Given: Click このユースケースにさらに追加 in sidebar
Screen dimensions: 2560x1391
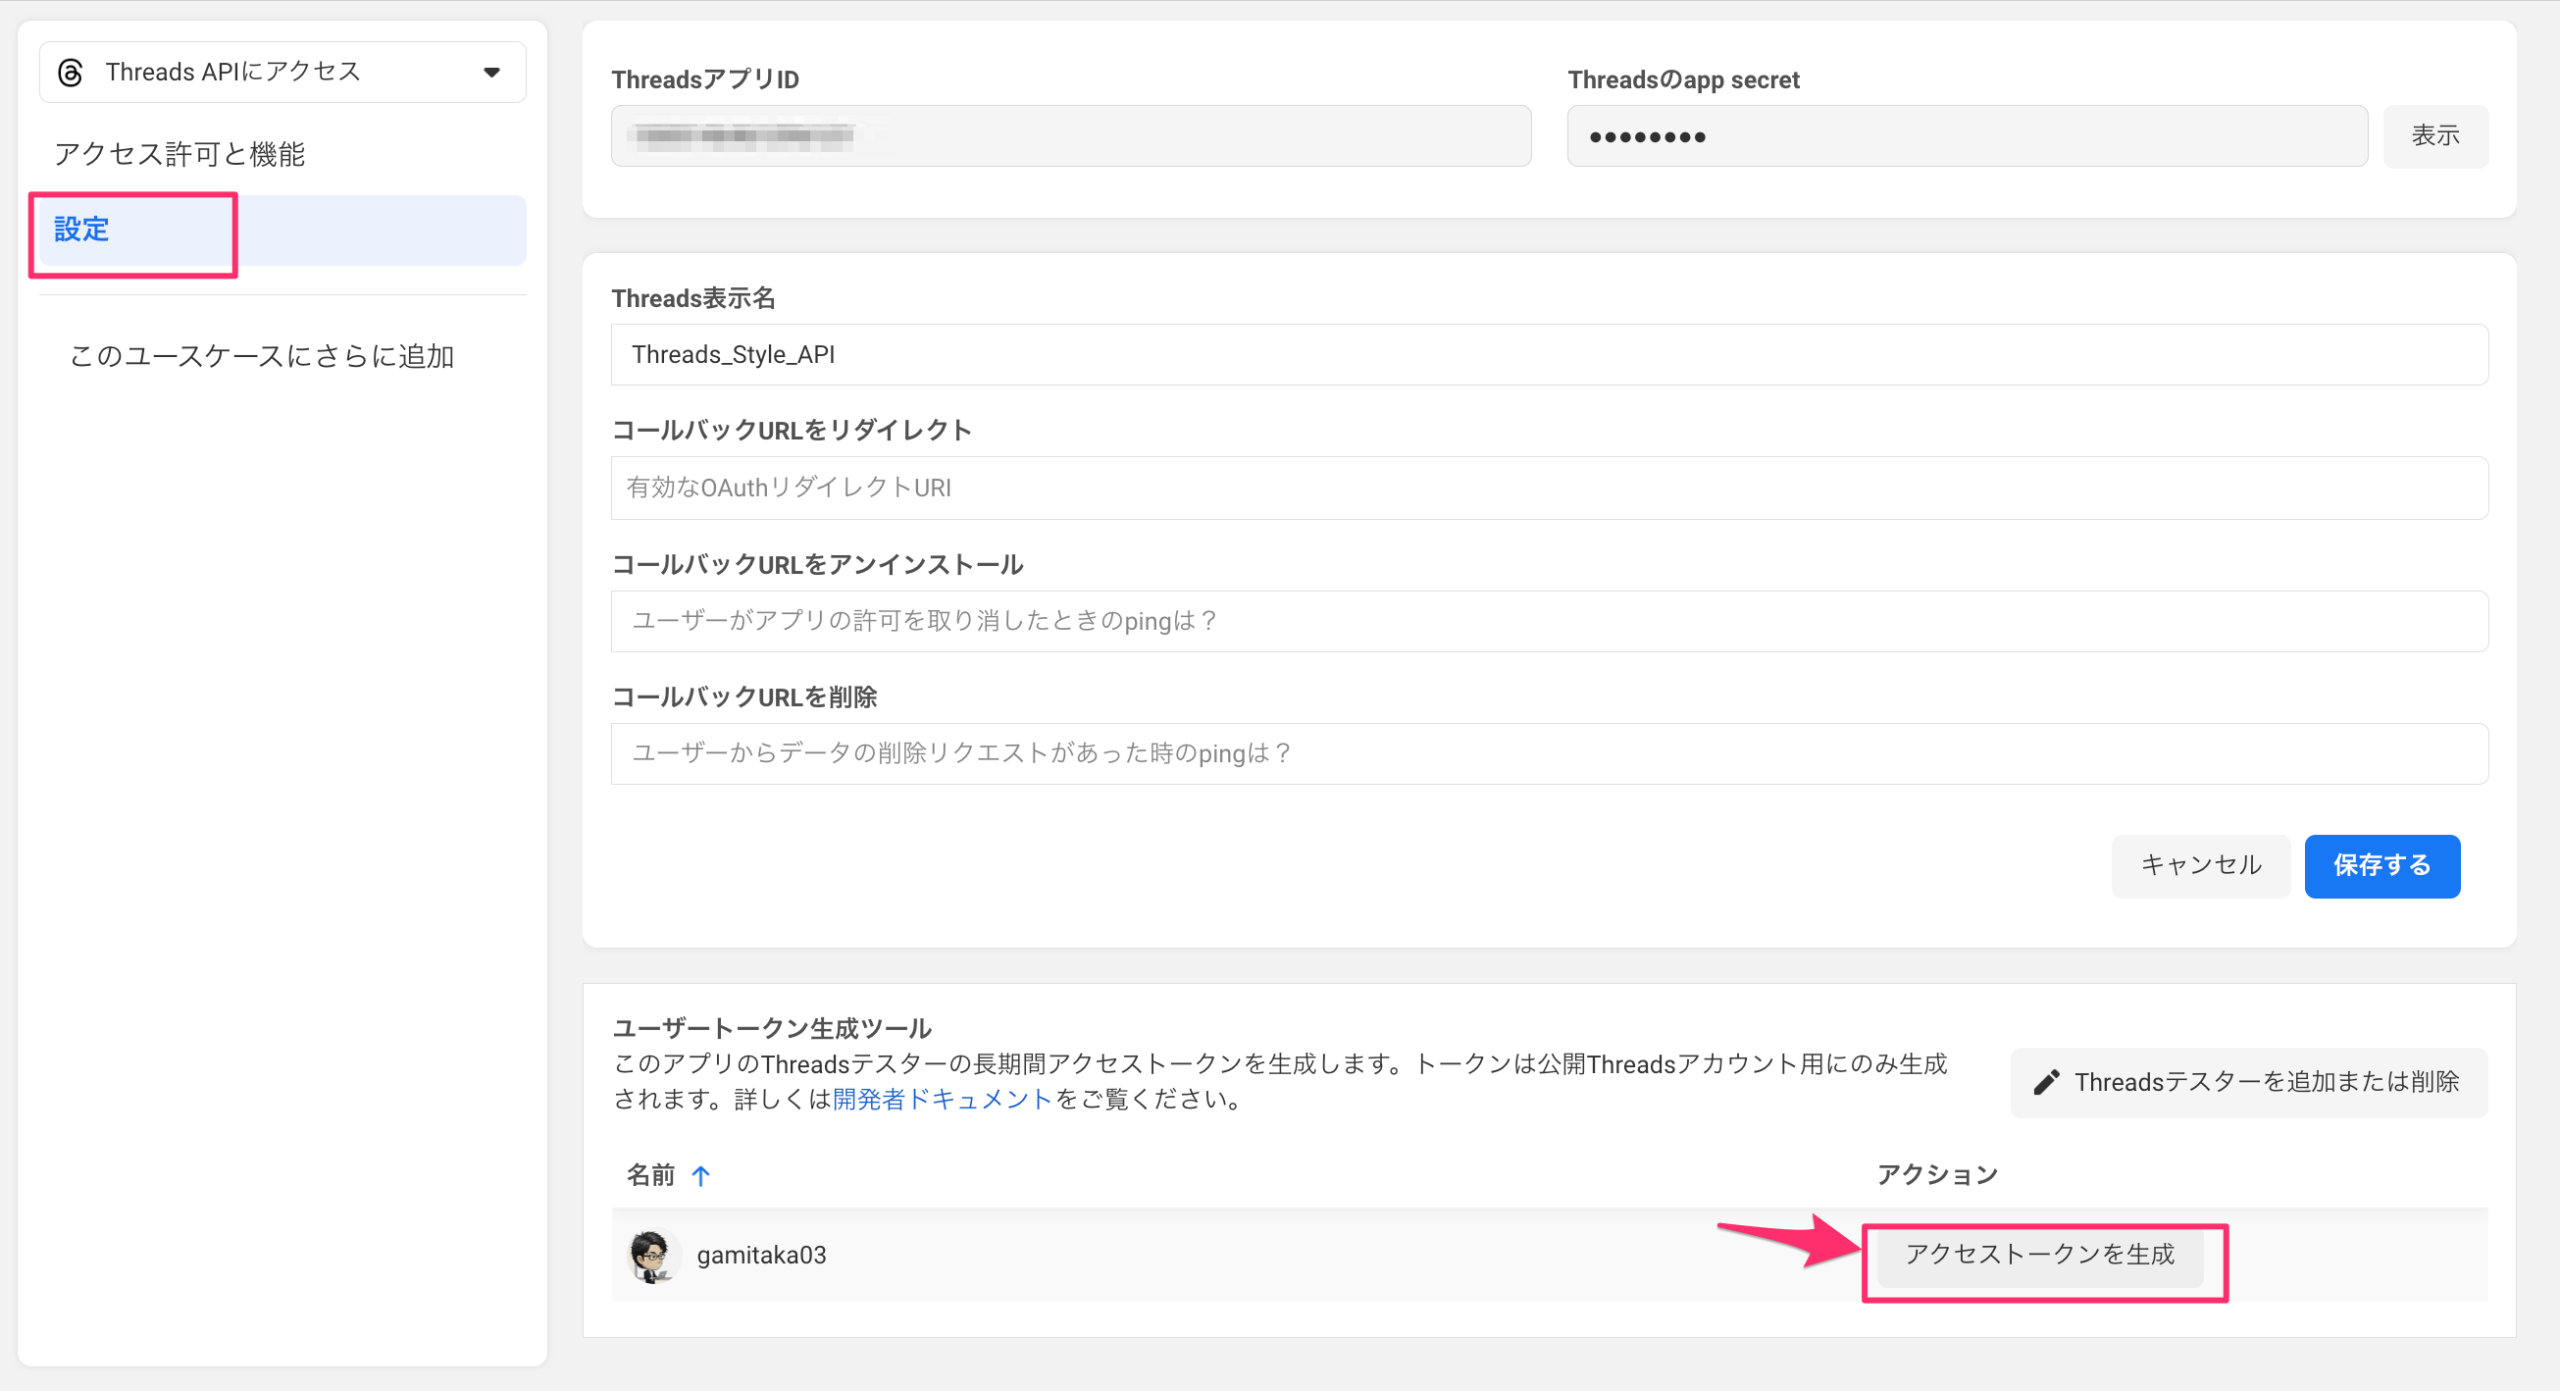Looking at the screenshot, I should pyautogui.click(x=261, y=356).
